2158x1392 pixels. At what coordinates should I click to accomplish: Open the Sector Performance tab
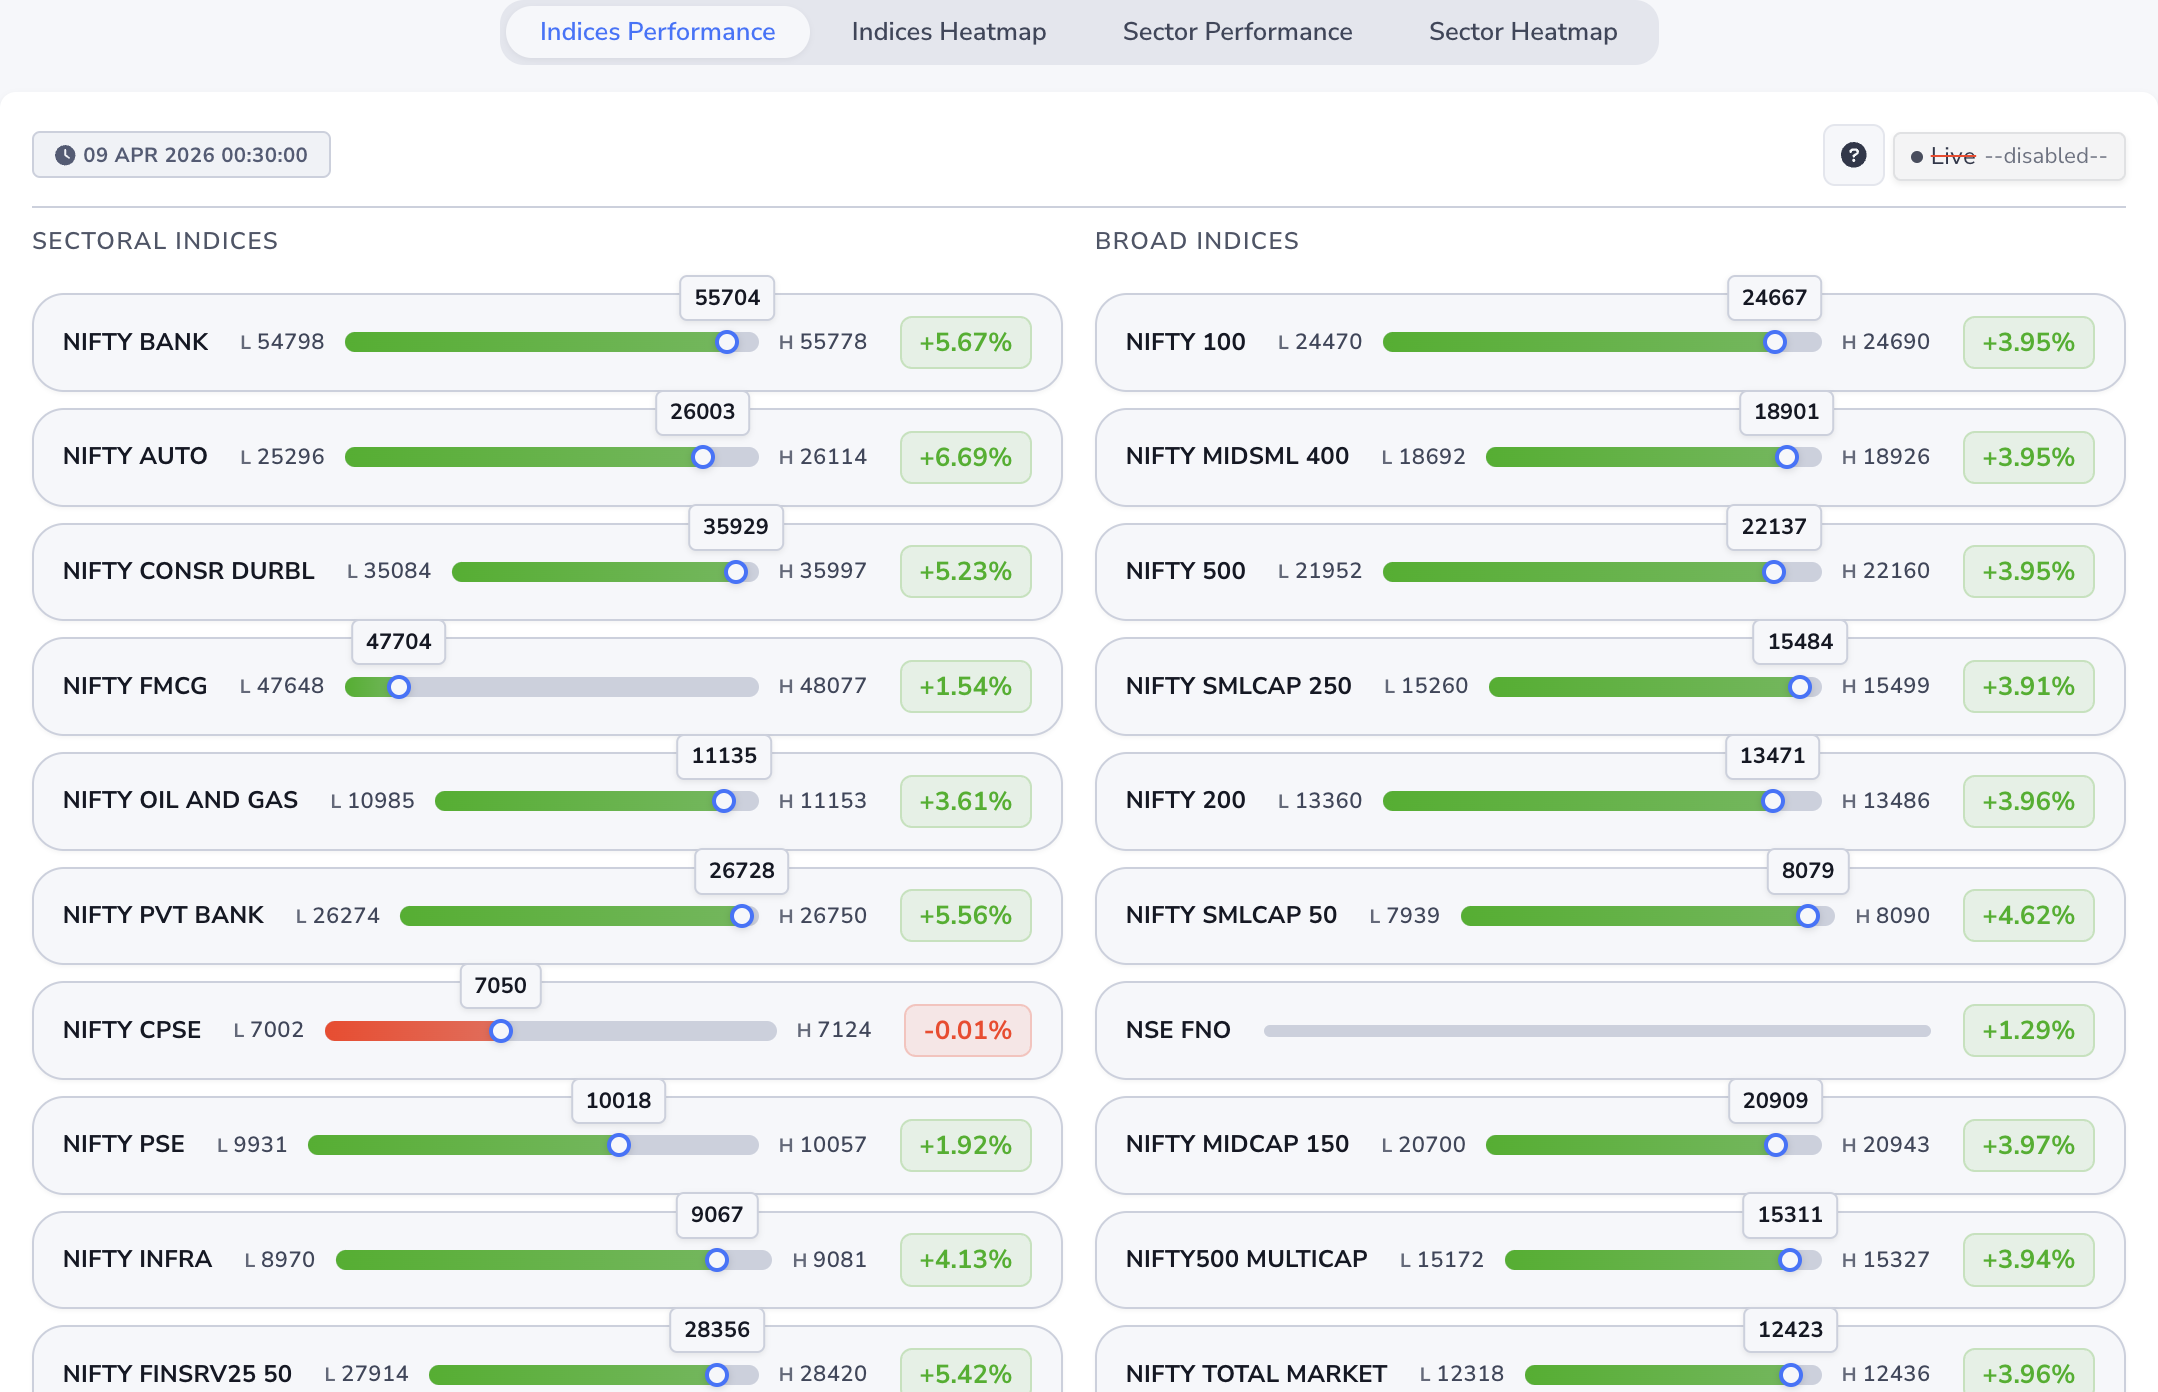point(1237,31)
